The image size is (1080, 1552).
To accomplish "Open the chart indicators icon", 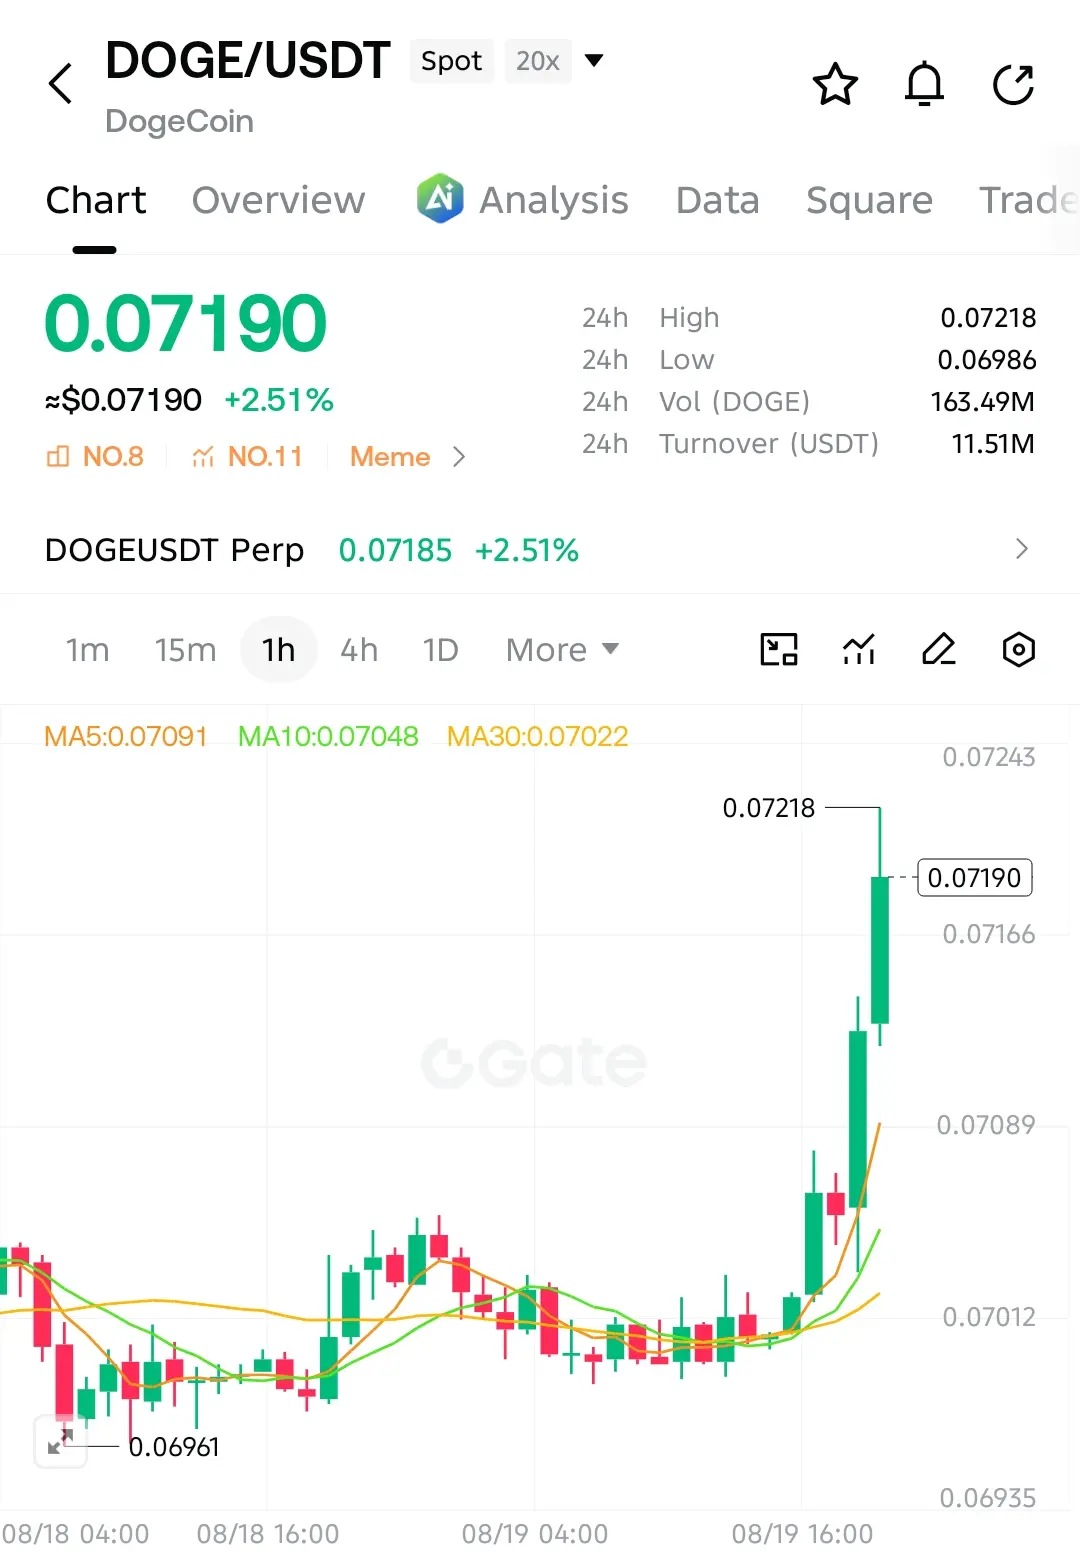I will tap(859, 650).
